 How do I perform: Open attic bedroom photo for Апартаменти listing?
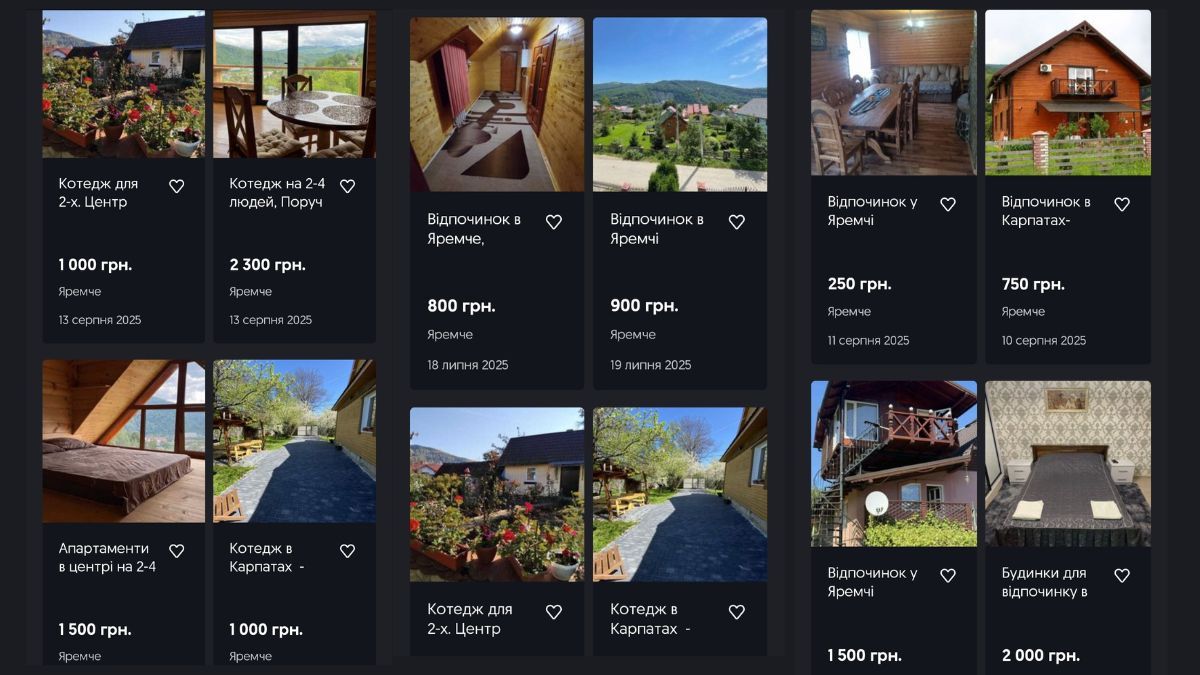pos(124,441)
